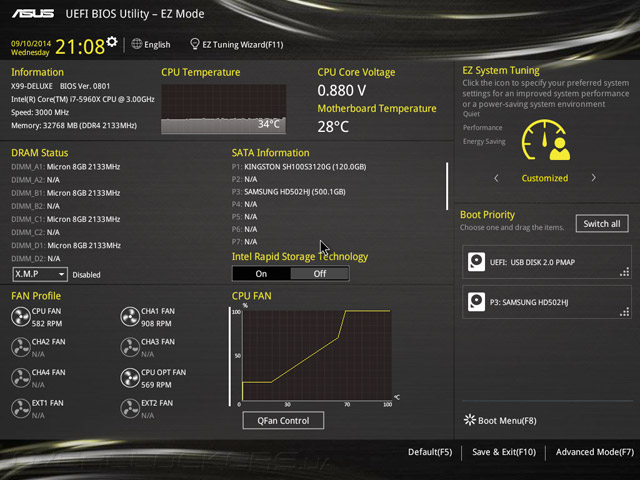Click the globe language icon
The width and height of the screenshot is (640, 480).
tap(137, 44)
